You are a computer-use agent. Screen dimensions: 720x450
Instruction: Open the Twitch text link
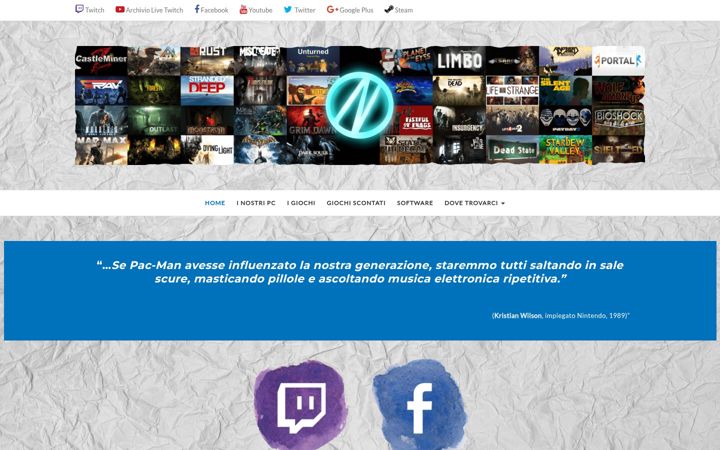tap(95, 10)
